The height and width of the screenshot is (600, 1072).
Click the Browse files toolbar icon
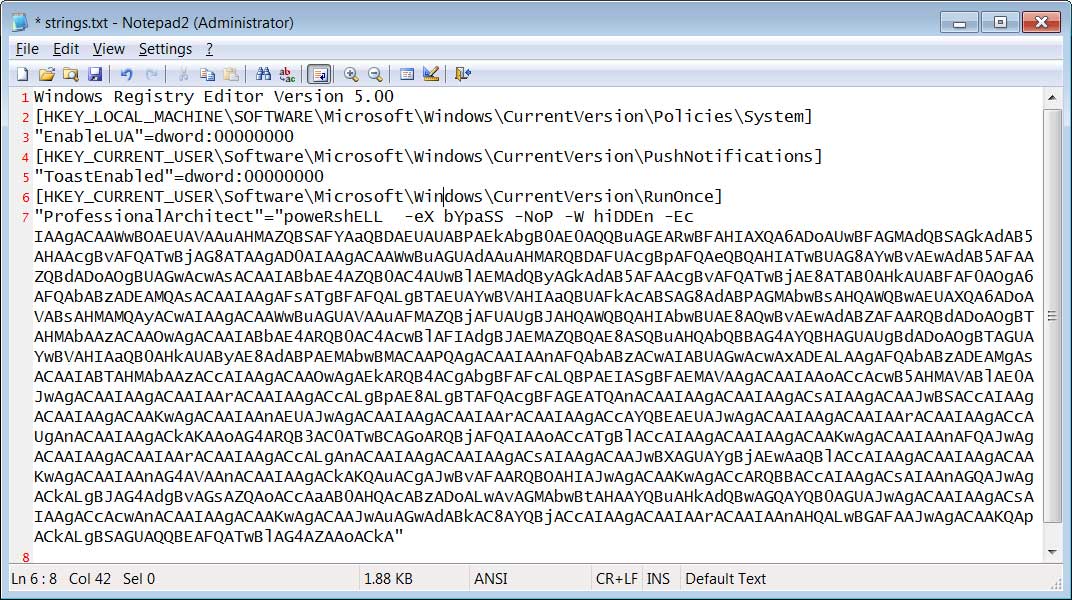coord(70,74)
